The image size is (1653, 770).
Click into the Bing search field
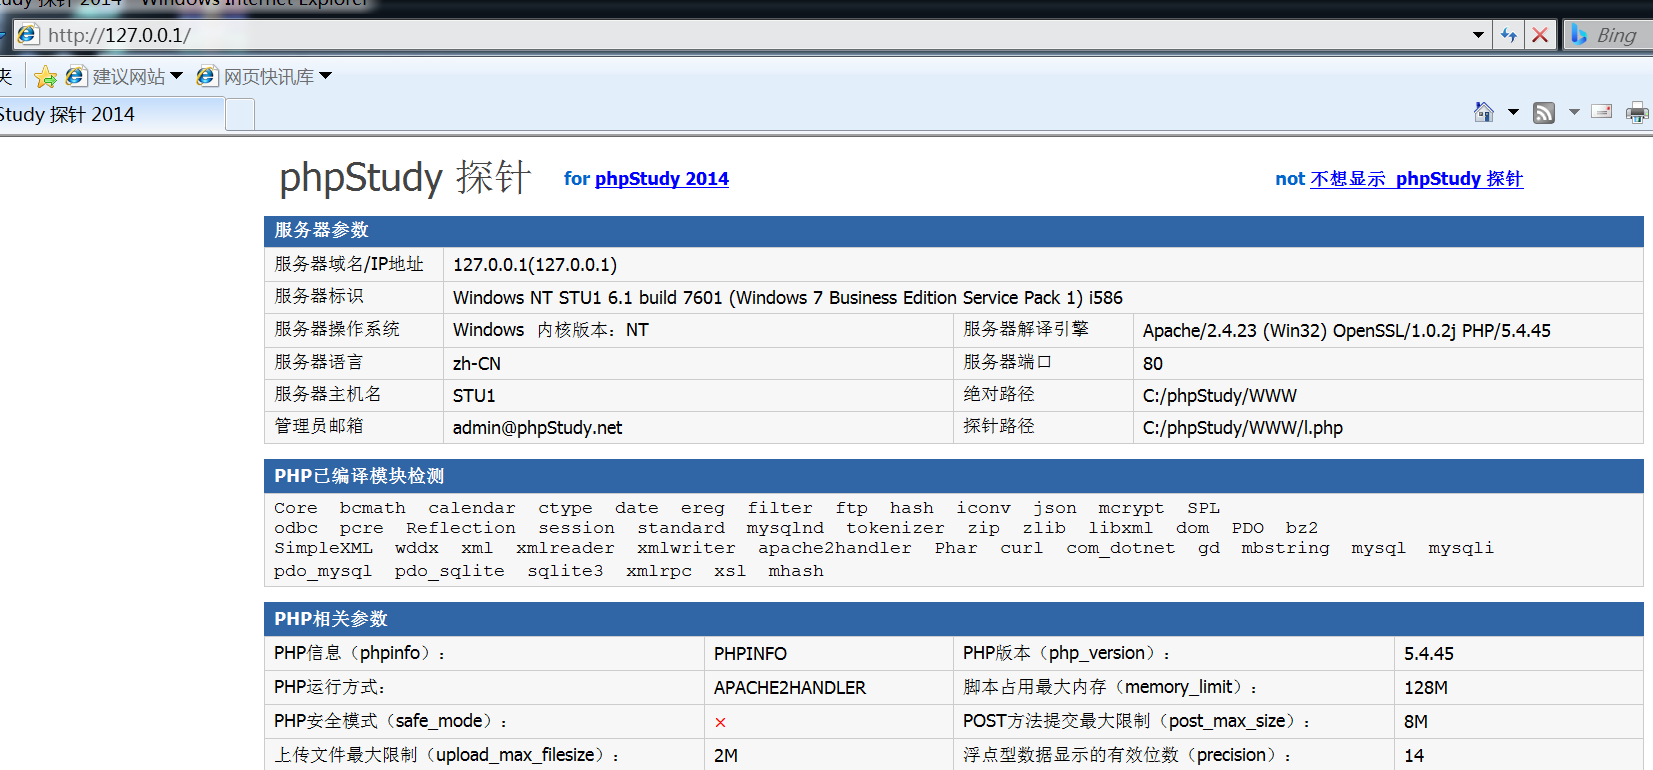(x=1618, y=35)
